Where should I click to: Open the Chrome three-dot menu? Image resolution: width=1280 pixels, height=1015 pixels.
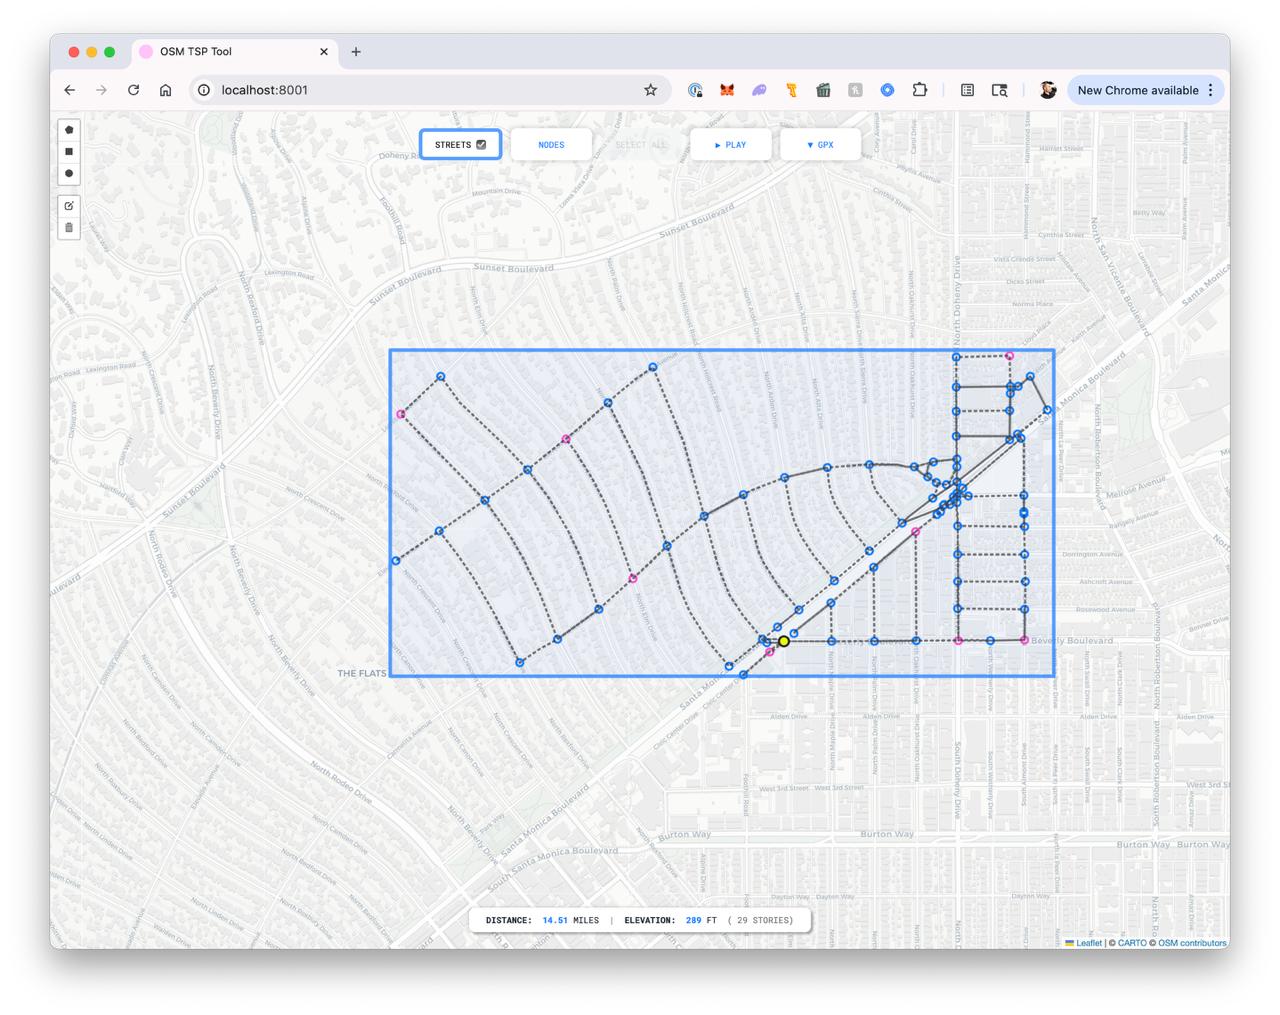tap(1211, 90)
